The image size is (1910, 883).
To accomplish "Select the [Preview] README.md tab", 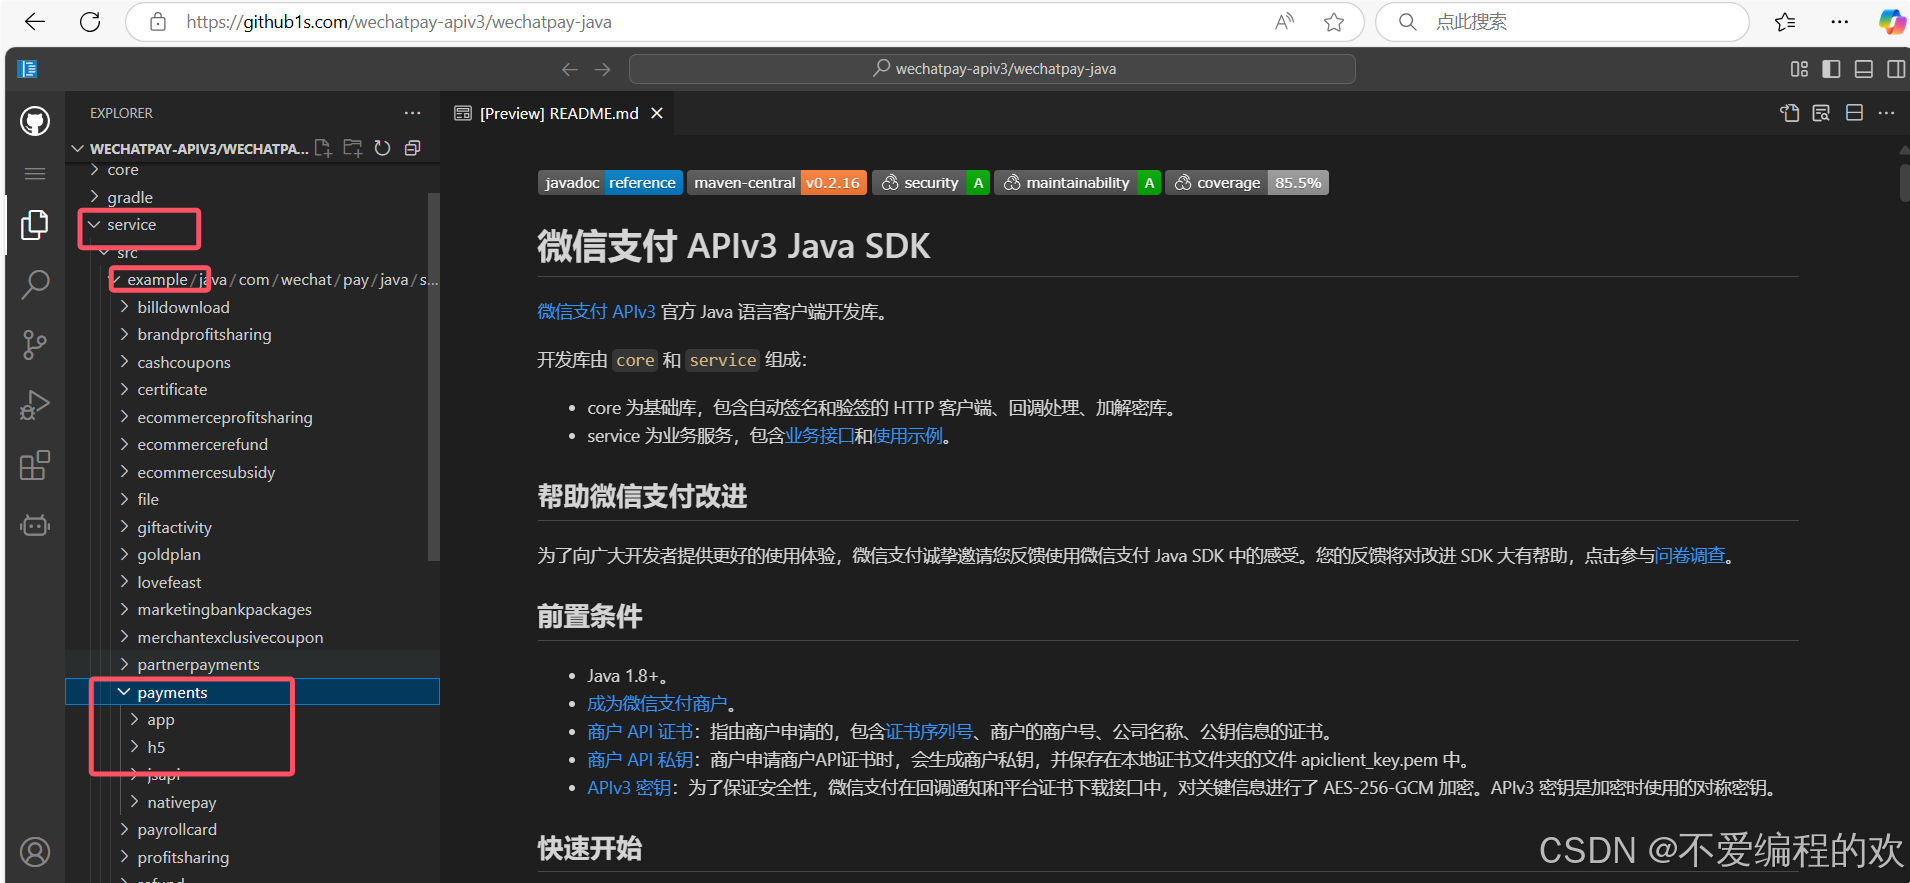I will [x=559, y=113].
